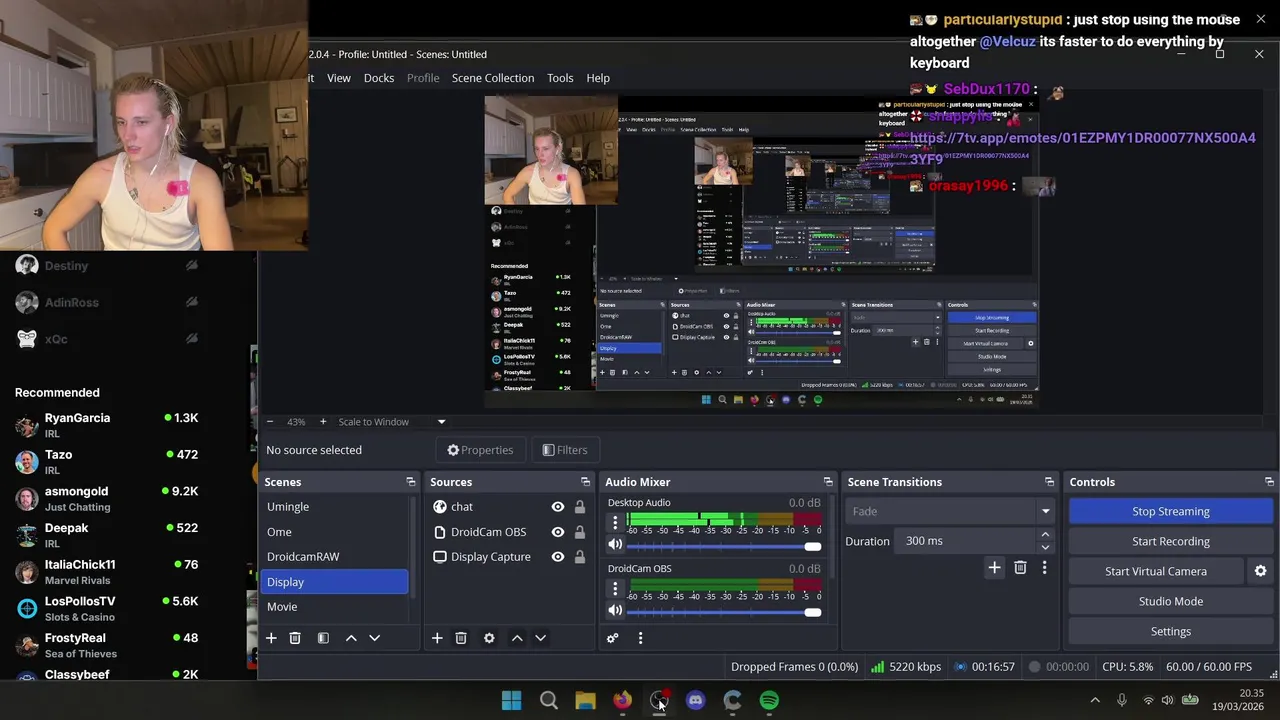1280x720 pixels.
Task: Pop out the Scenes dock
Action: 411,482
